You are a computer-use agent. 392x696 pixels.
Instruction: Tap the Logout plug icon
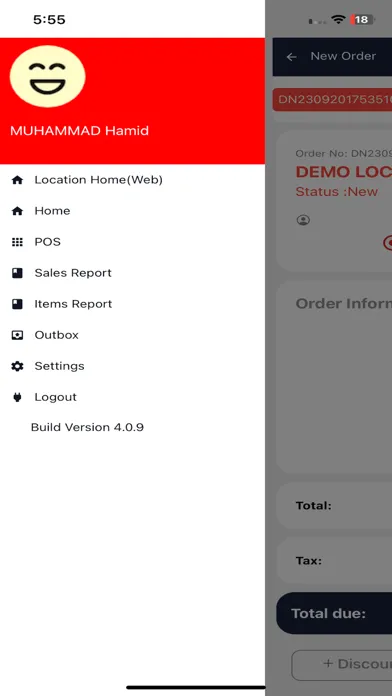17,397
